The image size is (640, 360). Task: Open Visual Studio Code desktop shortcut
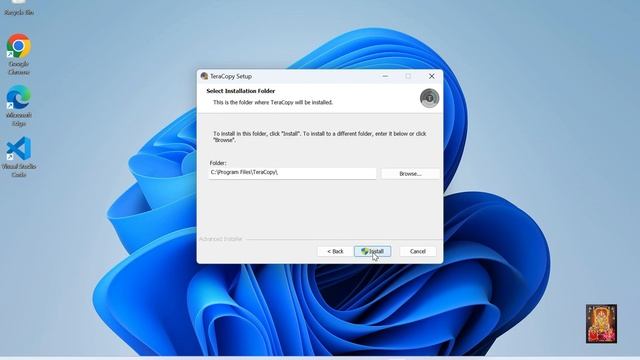[18, 157]
